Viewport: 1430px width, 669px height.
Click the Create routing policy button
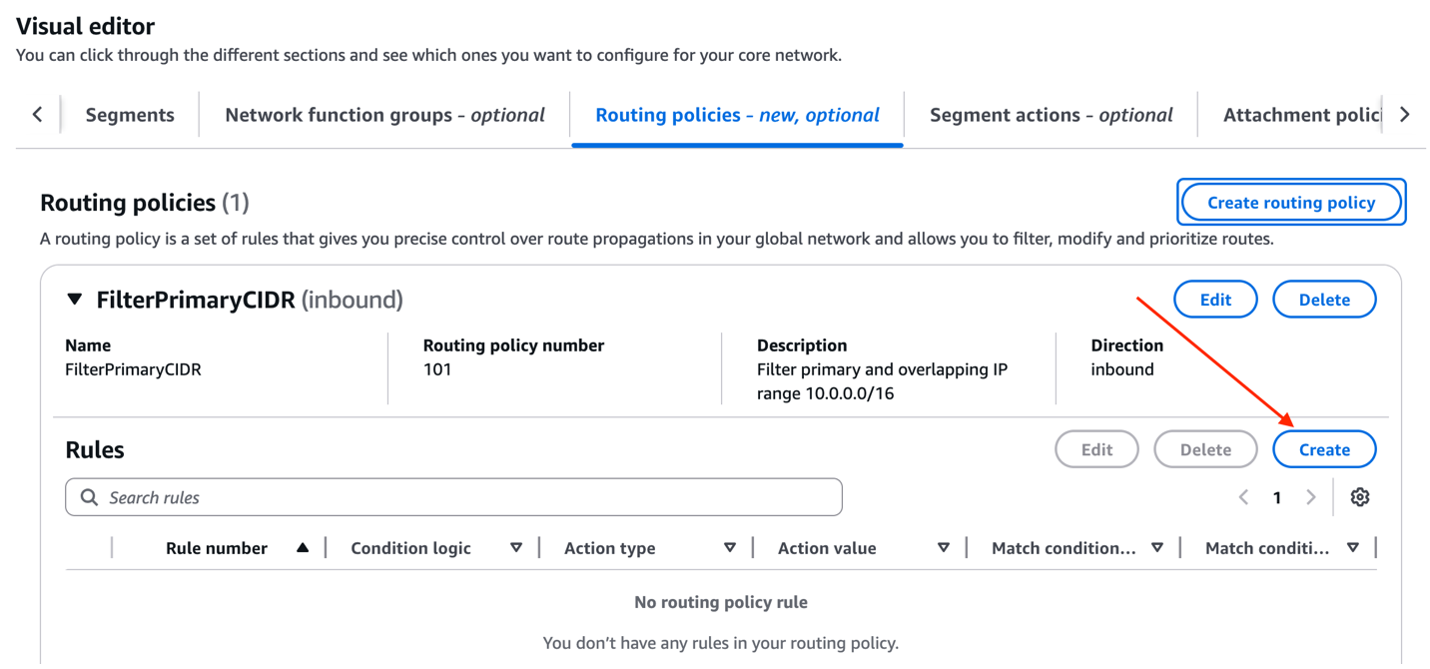[1291, 202]
